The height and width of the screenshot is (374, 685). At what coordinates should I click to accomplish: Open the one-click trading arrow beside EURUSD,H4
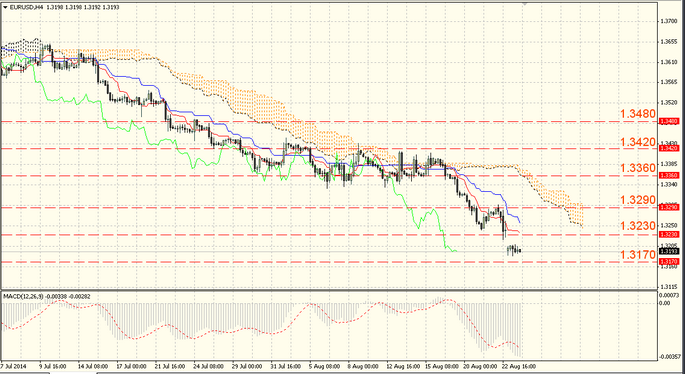tap(5, 7)
